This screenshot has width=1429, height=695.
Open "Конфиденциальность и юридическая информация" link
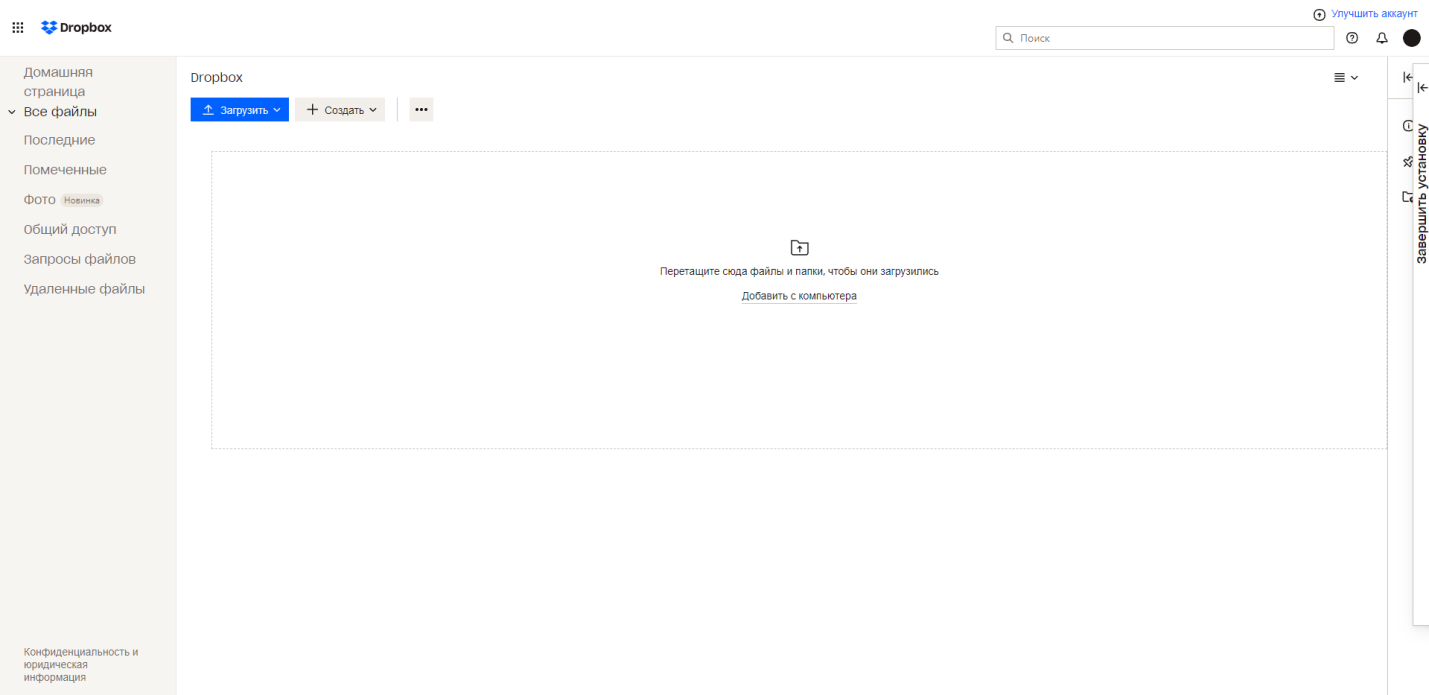81,664
